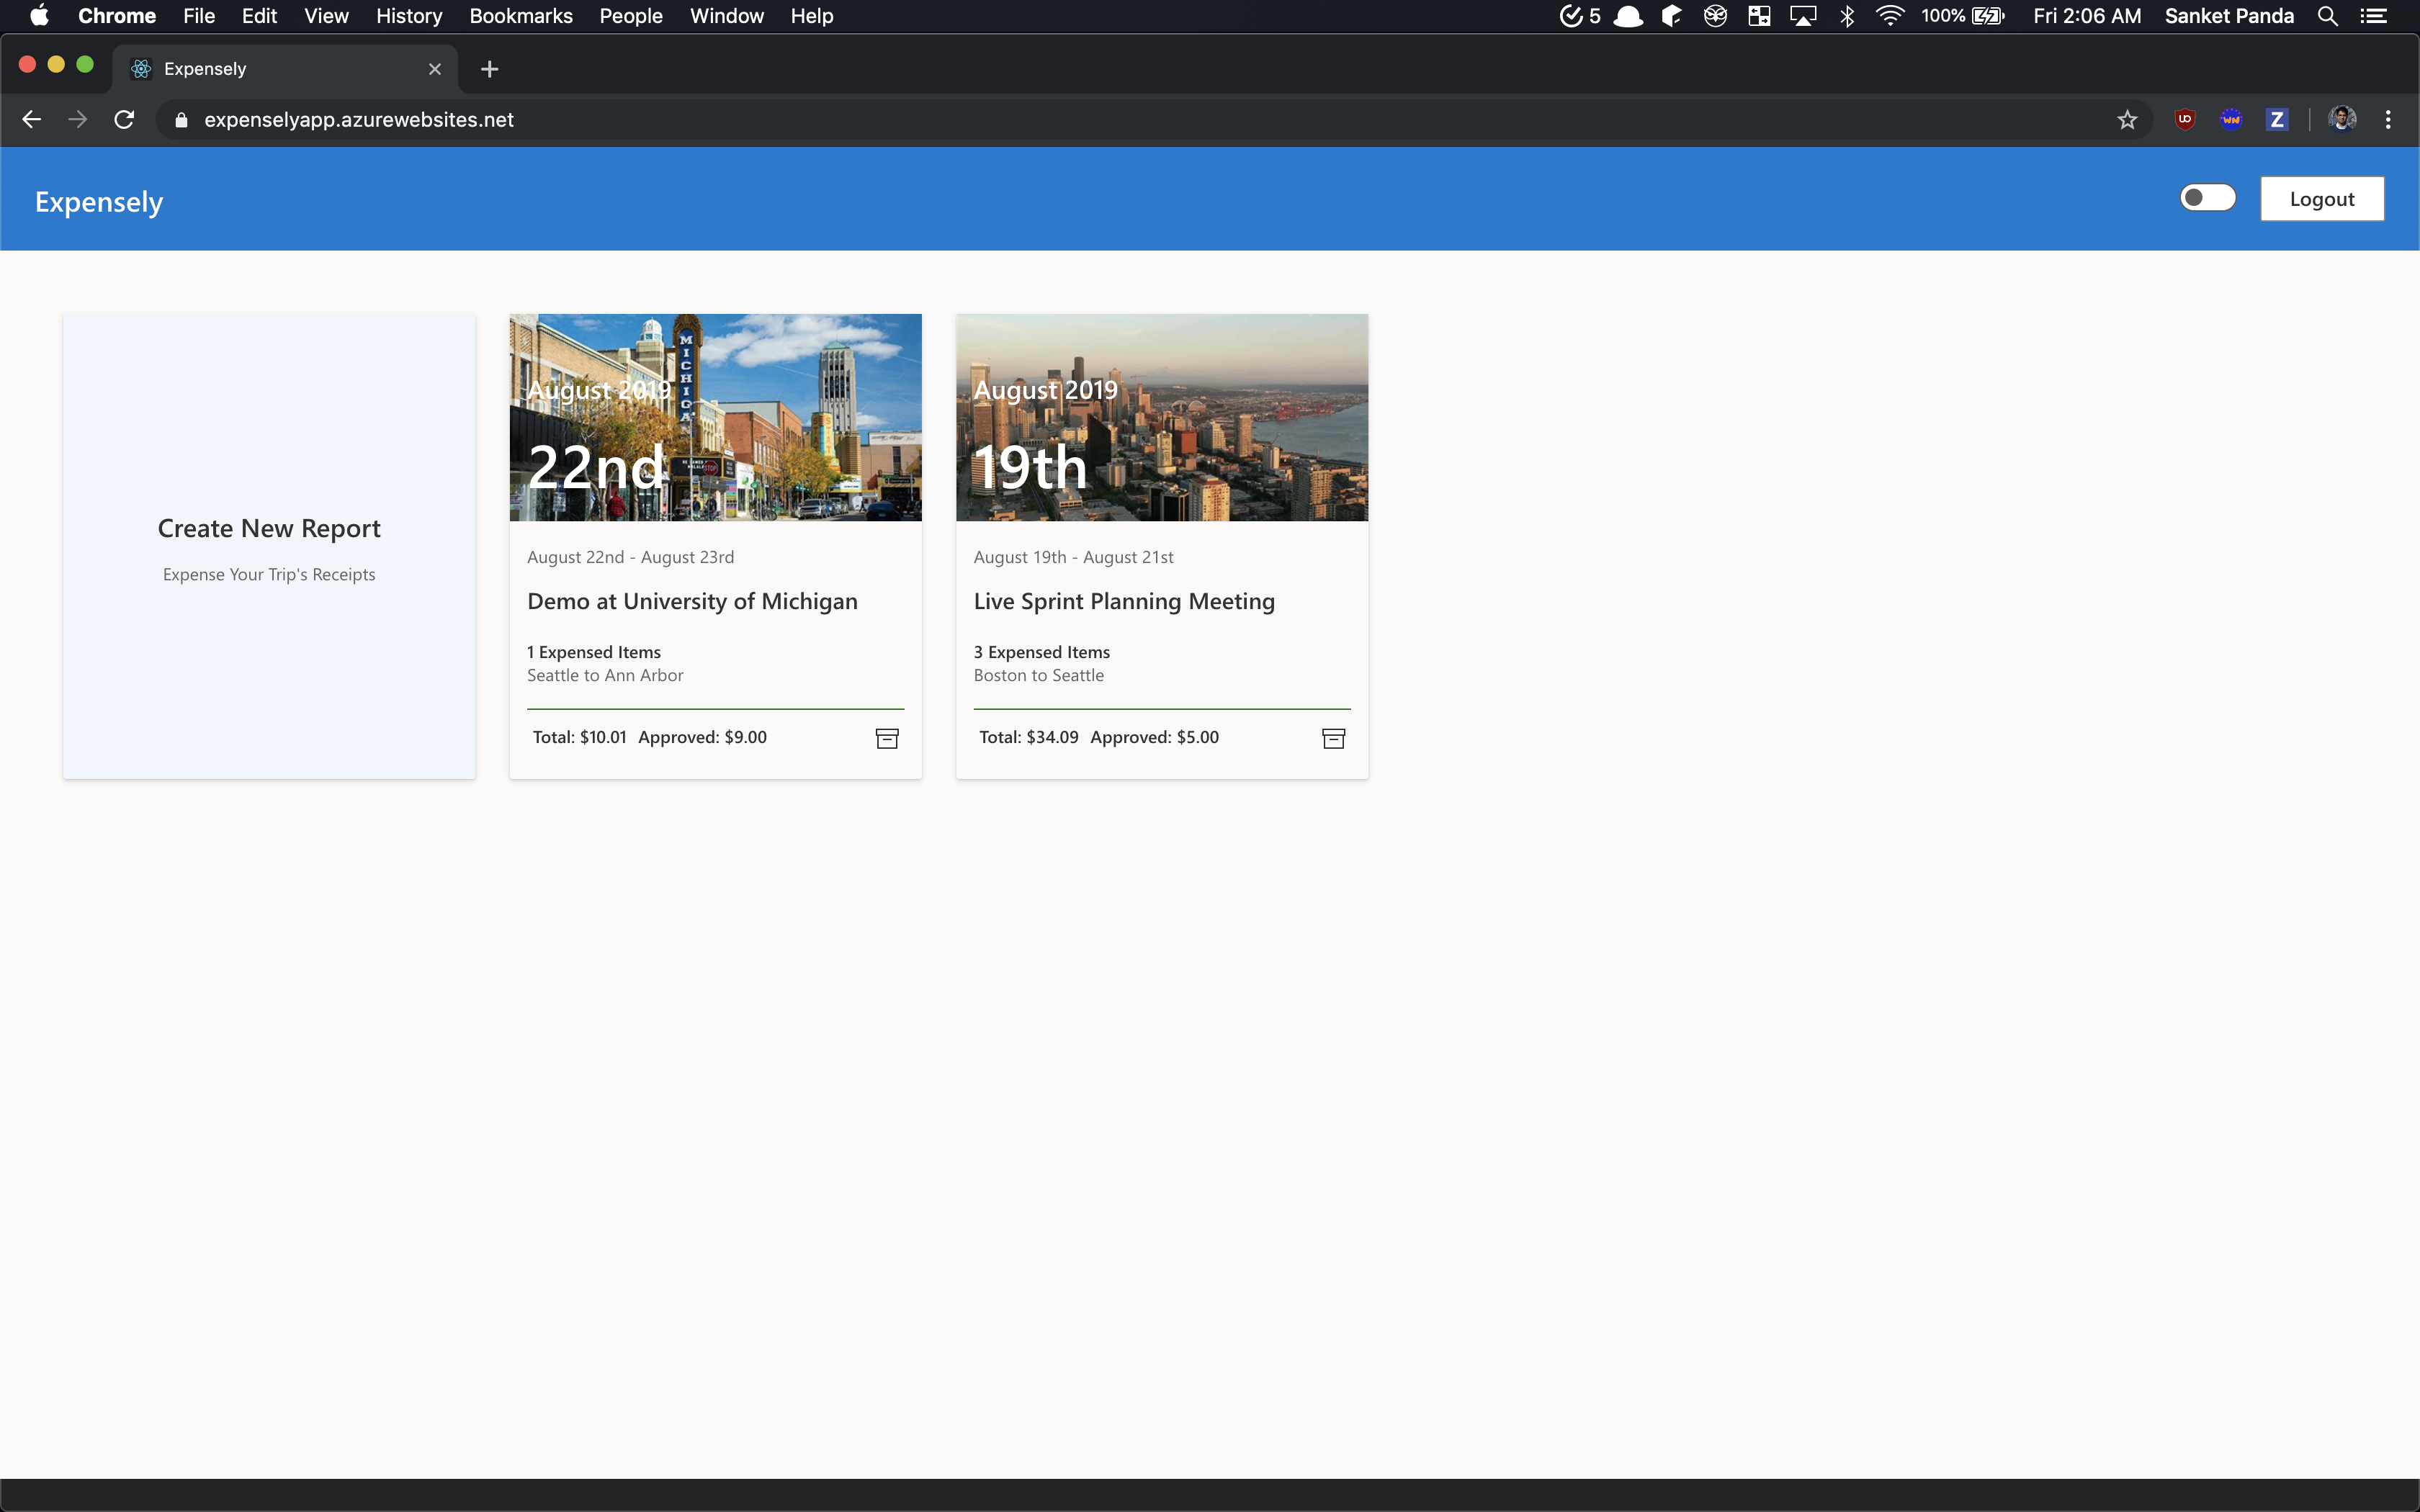Open the uBlock Origin extension
The image size is (2420, 1512).
pos(2185,120)
